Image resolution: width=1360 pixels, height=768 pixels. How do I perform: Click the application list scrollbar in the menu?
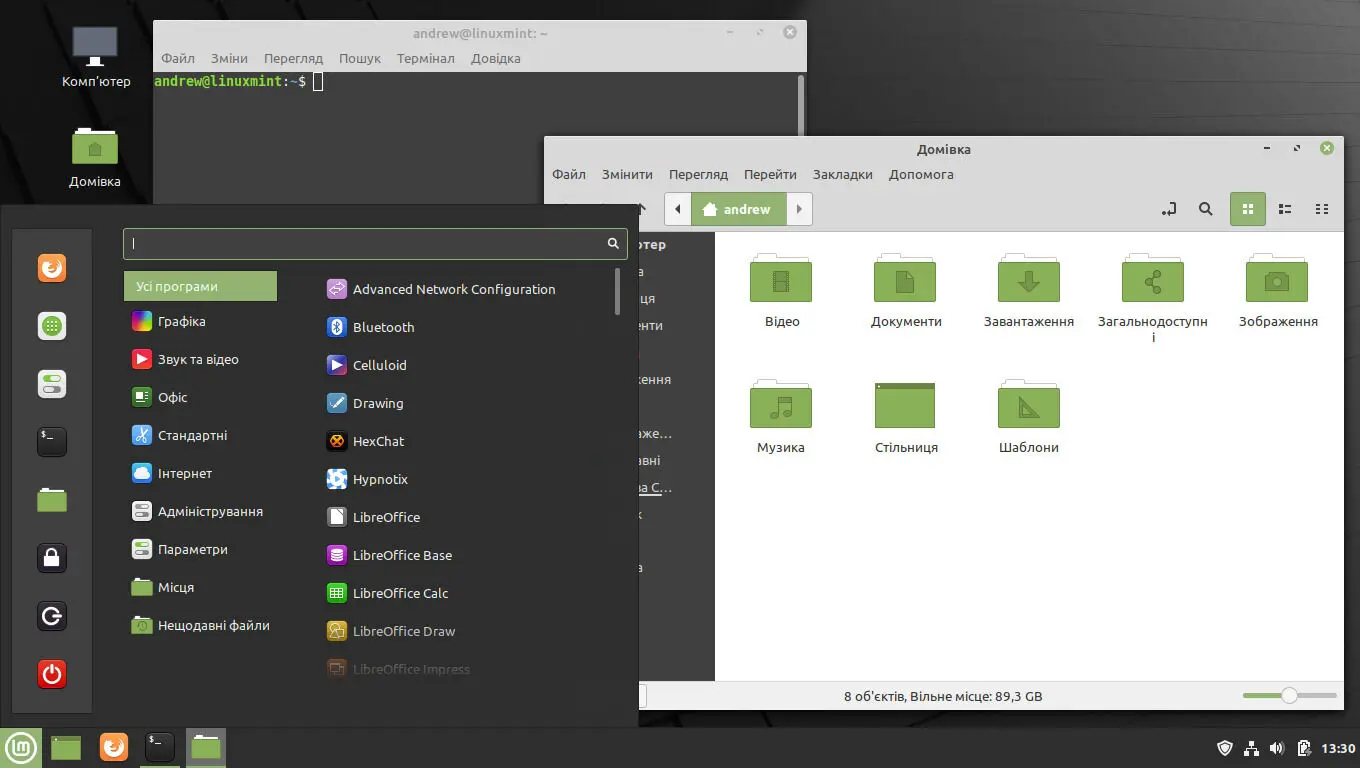618,291
